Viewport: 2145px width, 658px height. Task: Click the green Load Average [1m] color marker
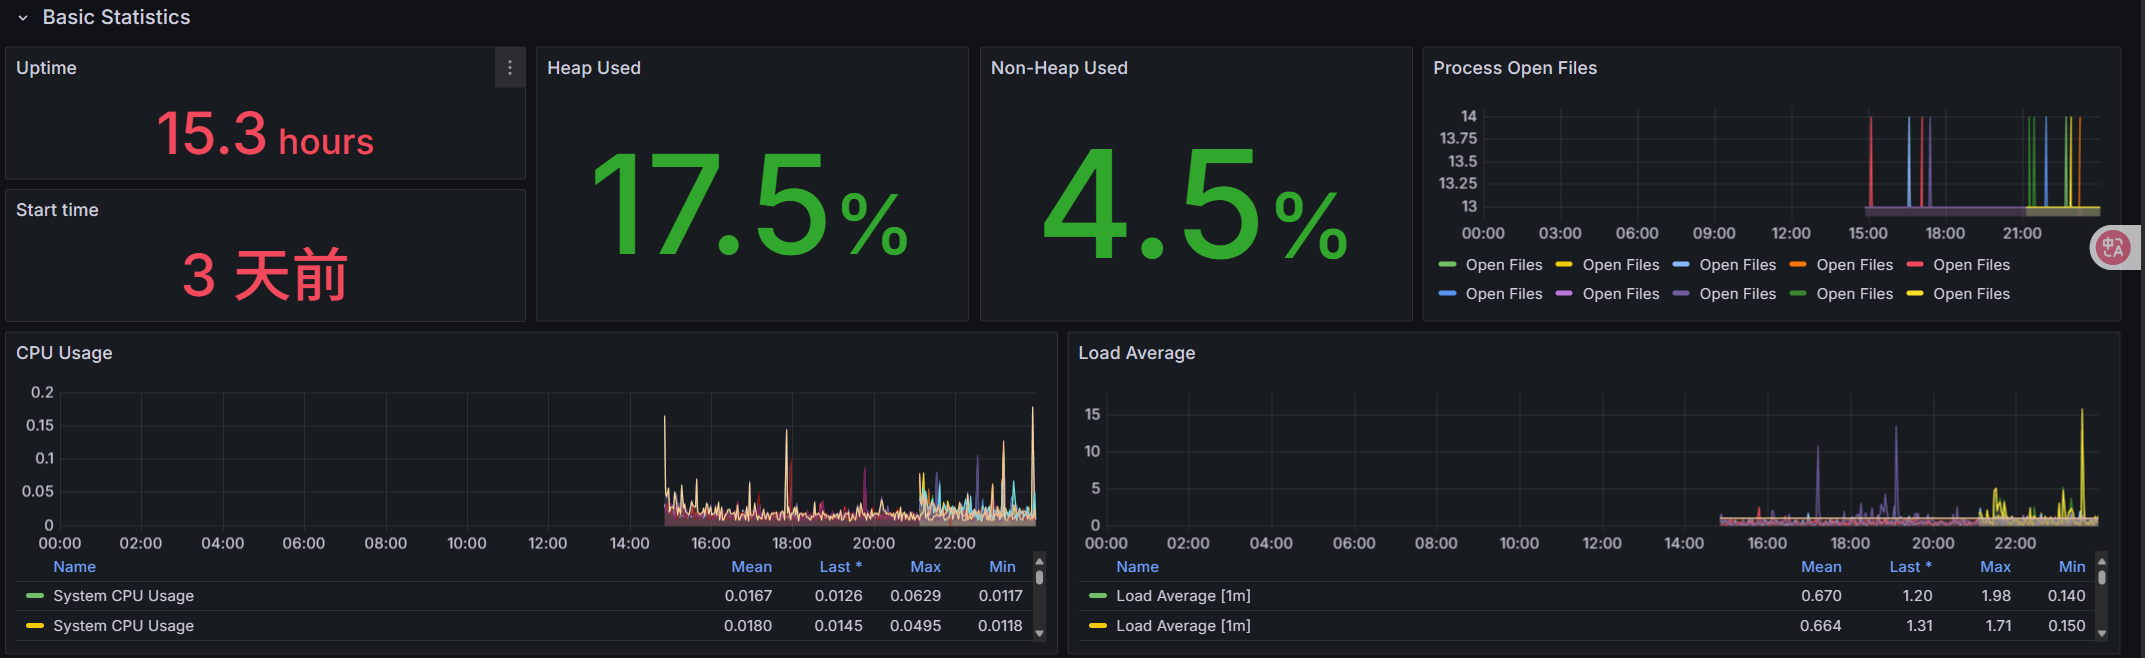(x=1097, y=596)
